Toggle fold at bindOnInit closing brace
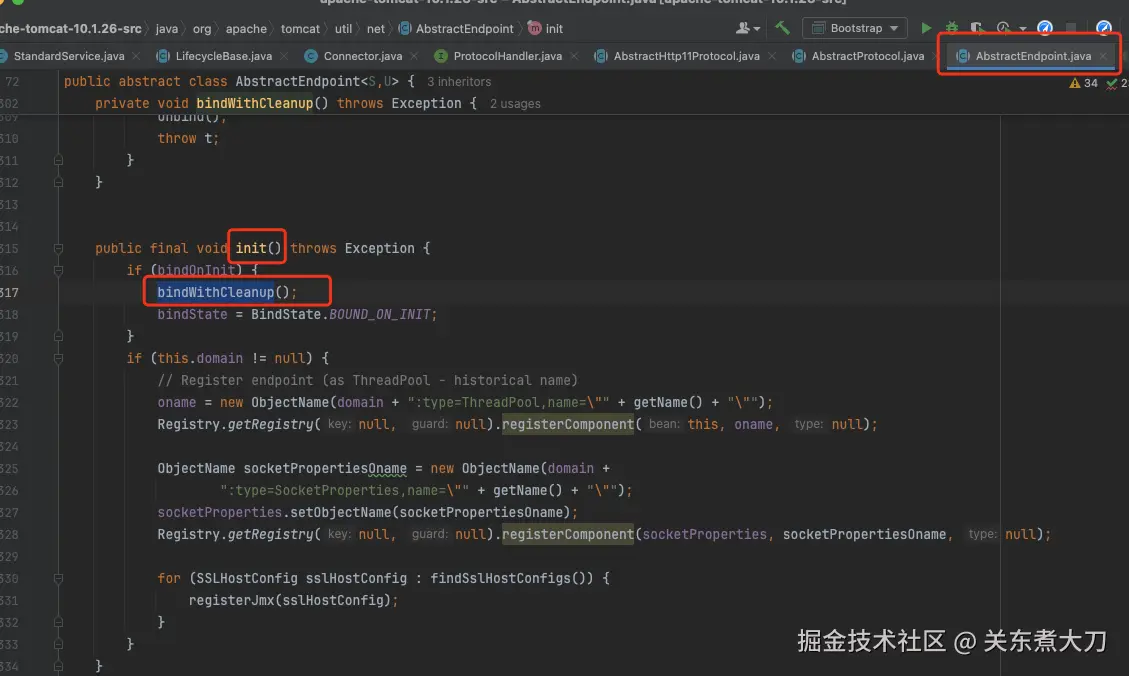1129x676 pixels. (58, 336)
